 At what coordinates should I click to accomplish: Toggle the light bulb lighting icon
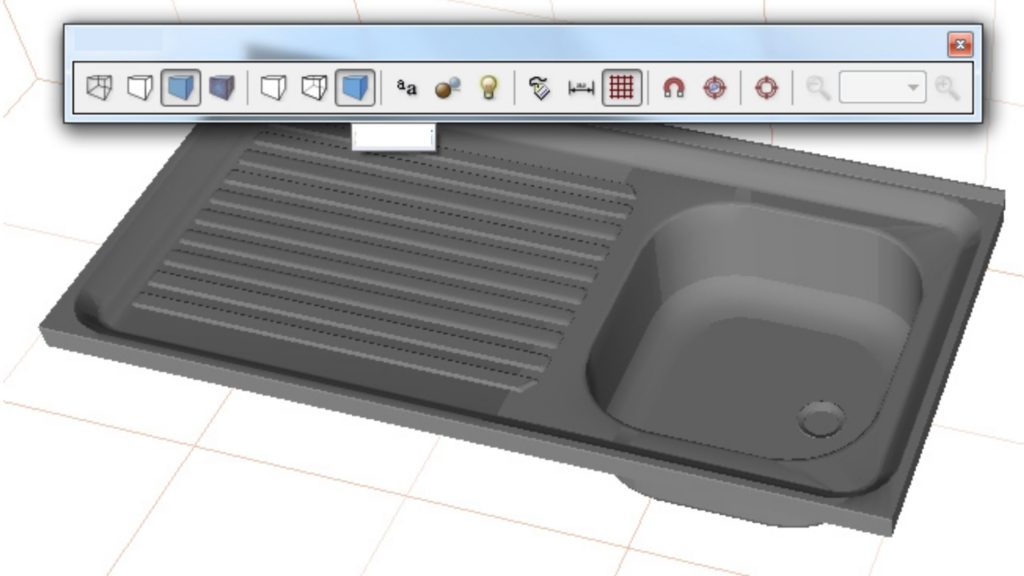[x=488, y=88]
